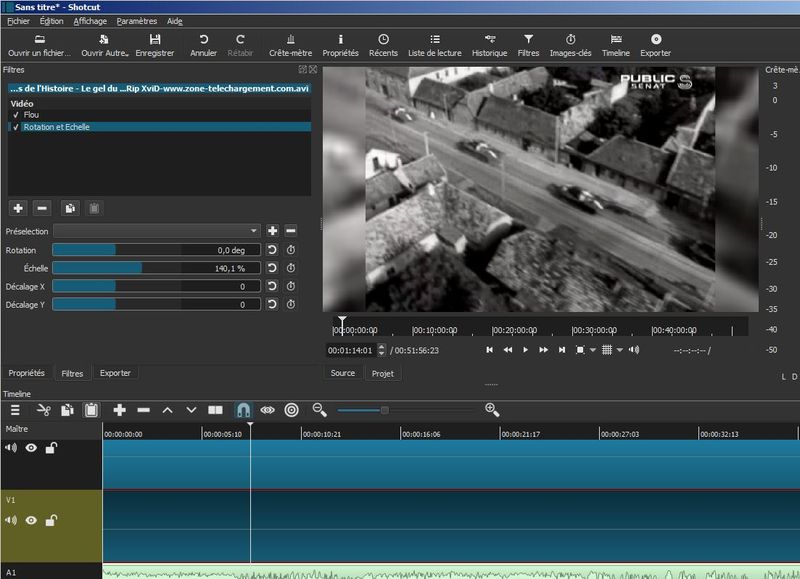Save a new Présélection preset
800x579 pixels.
pyautogui.click(x=272, y=231)
